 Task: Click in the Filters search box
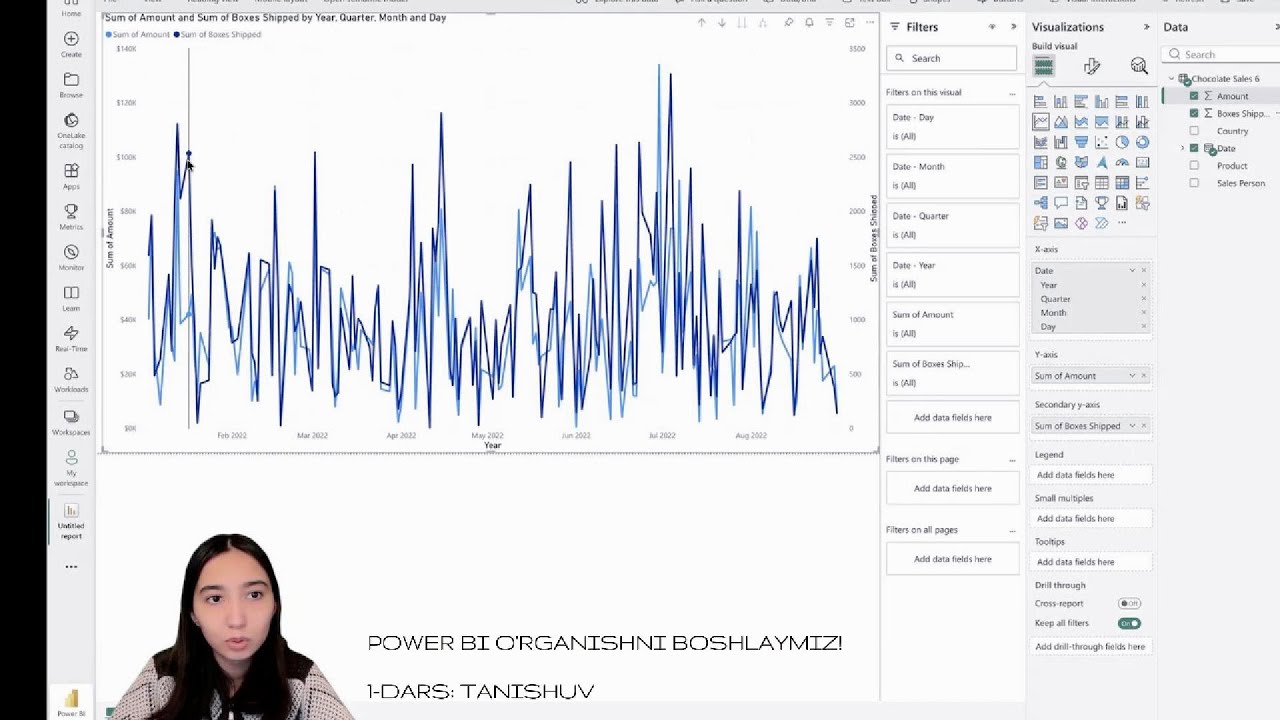[952, 58]
